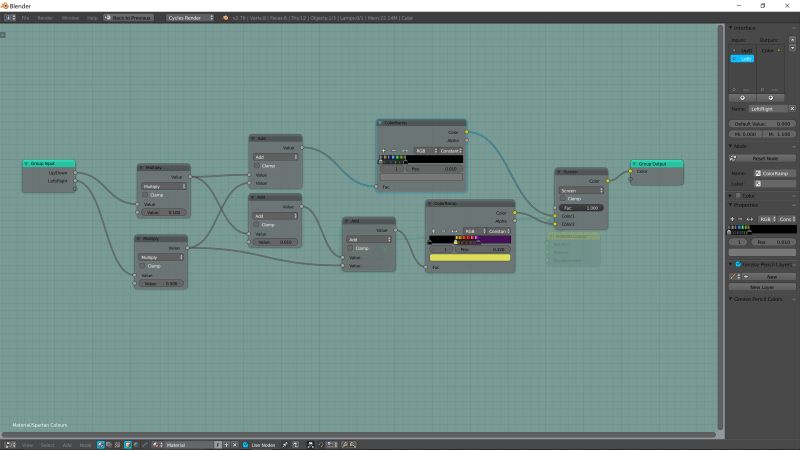Select the Shader node tree type icon
This screenshot has height=450, width=800.
pos(101,445)
